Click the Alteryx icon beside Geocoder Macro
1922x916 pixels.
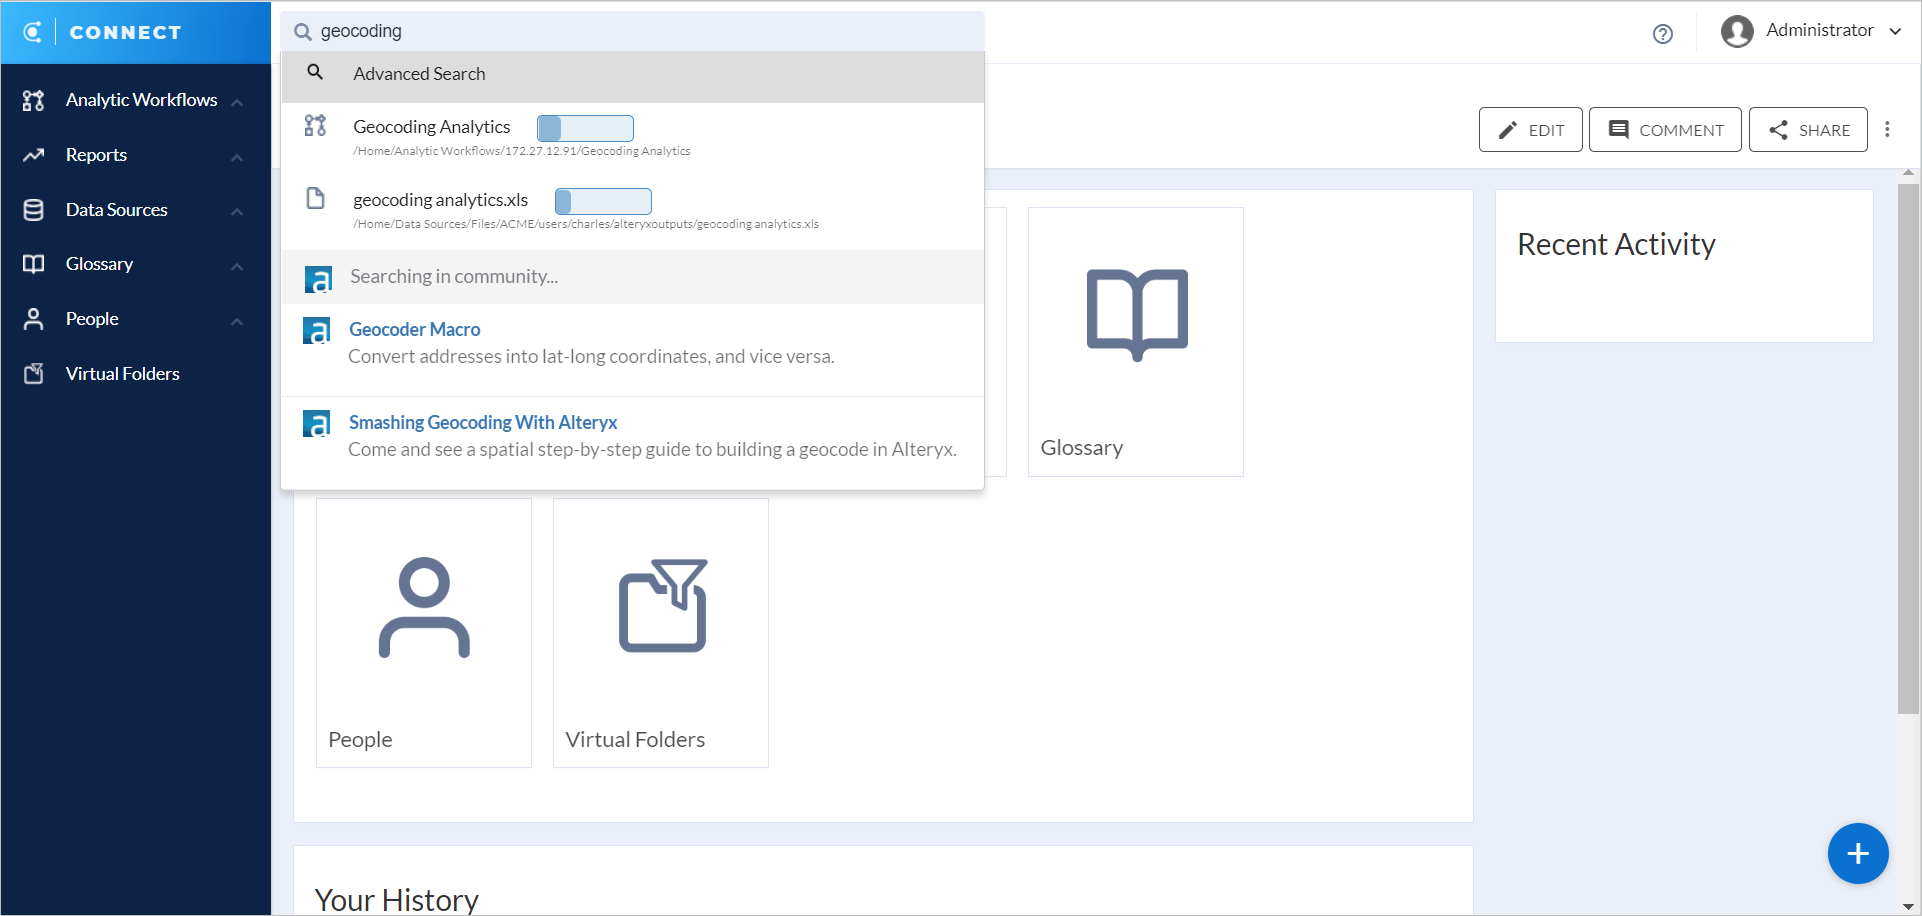coord(317,330)
